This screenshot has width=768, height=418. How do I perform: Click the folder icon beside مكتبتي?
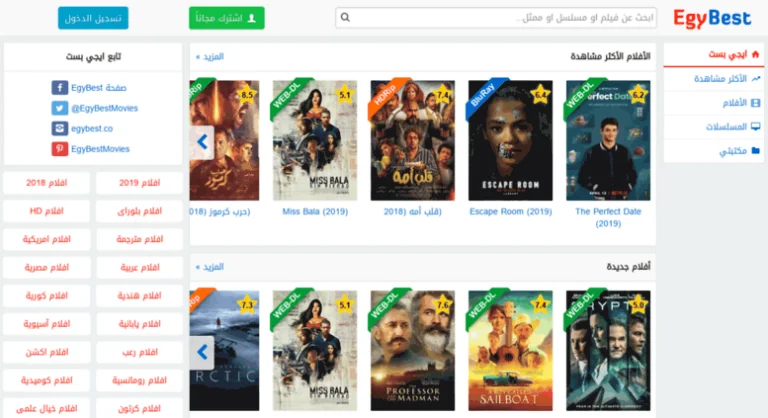756,150
